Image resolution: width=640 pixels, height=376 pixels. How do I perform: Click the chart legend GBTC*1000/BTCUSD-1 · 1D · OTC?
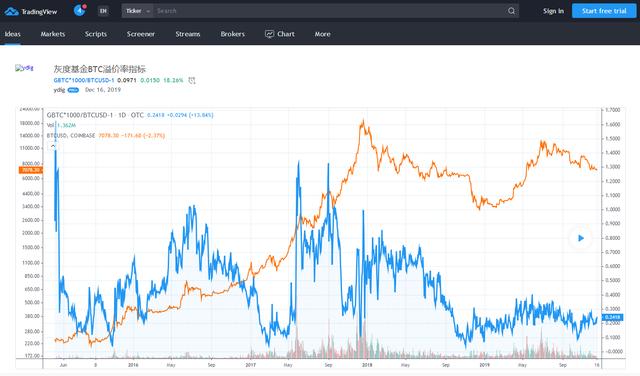click(95, 115)
